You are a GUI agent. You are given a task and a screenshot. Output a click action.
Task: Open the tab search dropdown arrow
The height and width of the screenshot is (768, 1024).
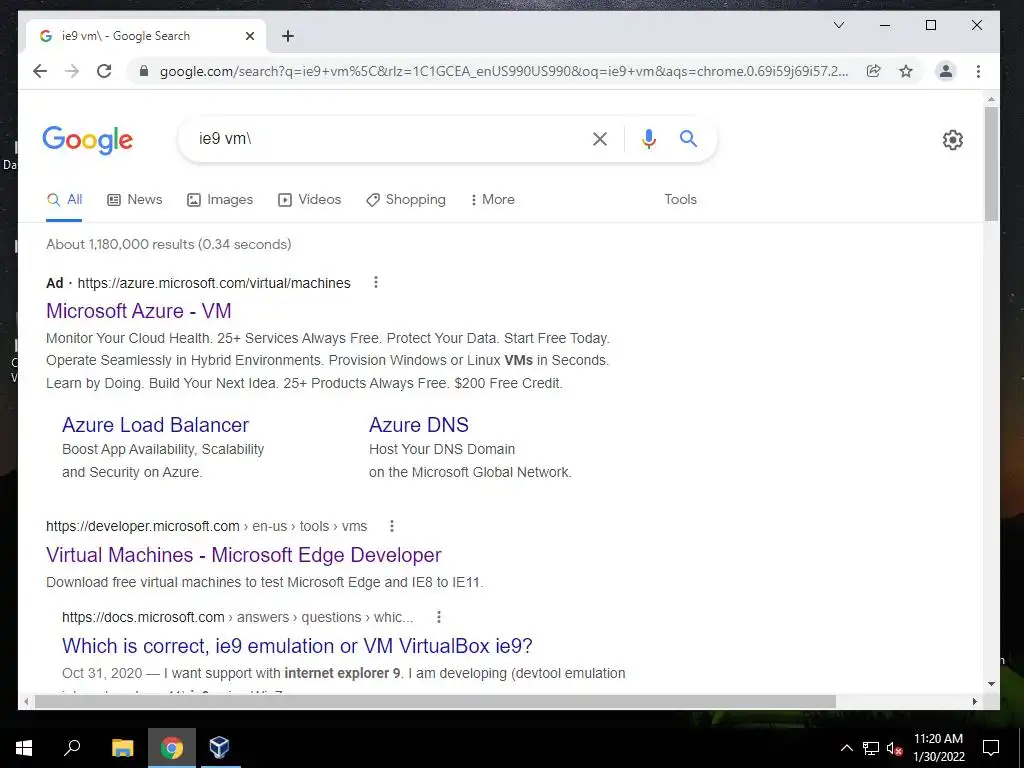point(839,25)
